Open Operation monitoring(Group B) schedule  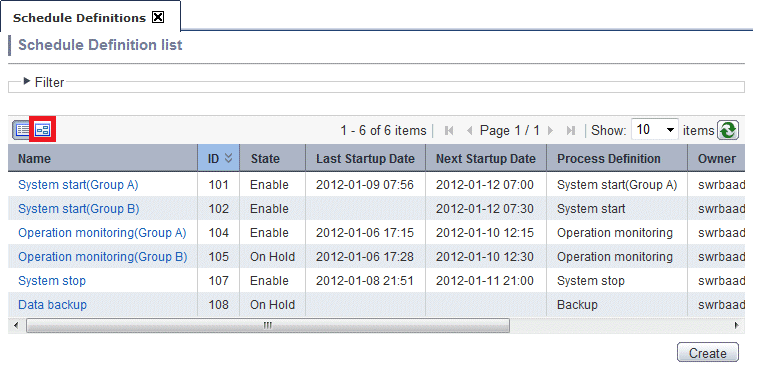point(102,256)
